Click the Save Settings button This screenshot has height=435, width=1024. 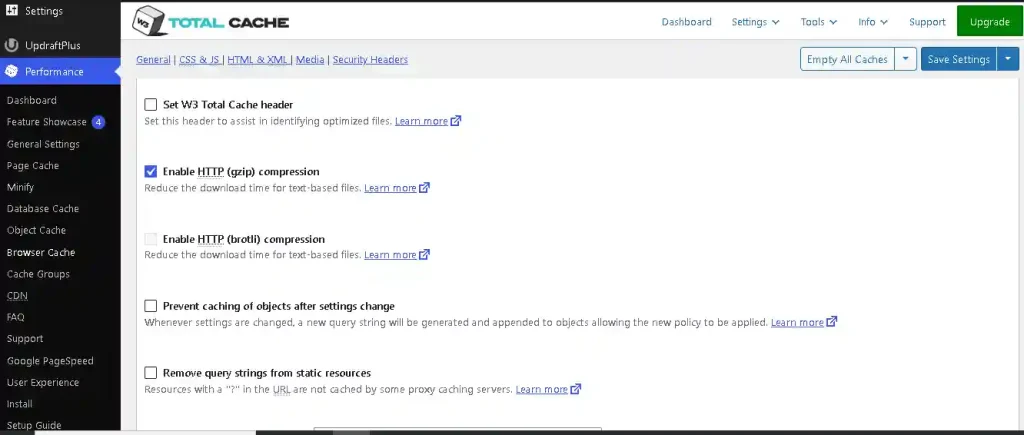(959, 59)
